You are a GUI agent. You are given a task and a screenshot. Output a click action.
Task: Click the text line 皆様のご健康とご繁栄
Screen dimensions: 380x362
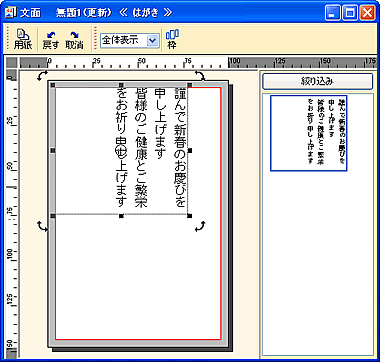tap(141, 148)
